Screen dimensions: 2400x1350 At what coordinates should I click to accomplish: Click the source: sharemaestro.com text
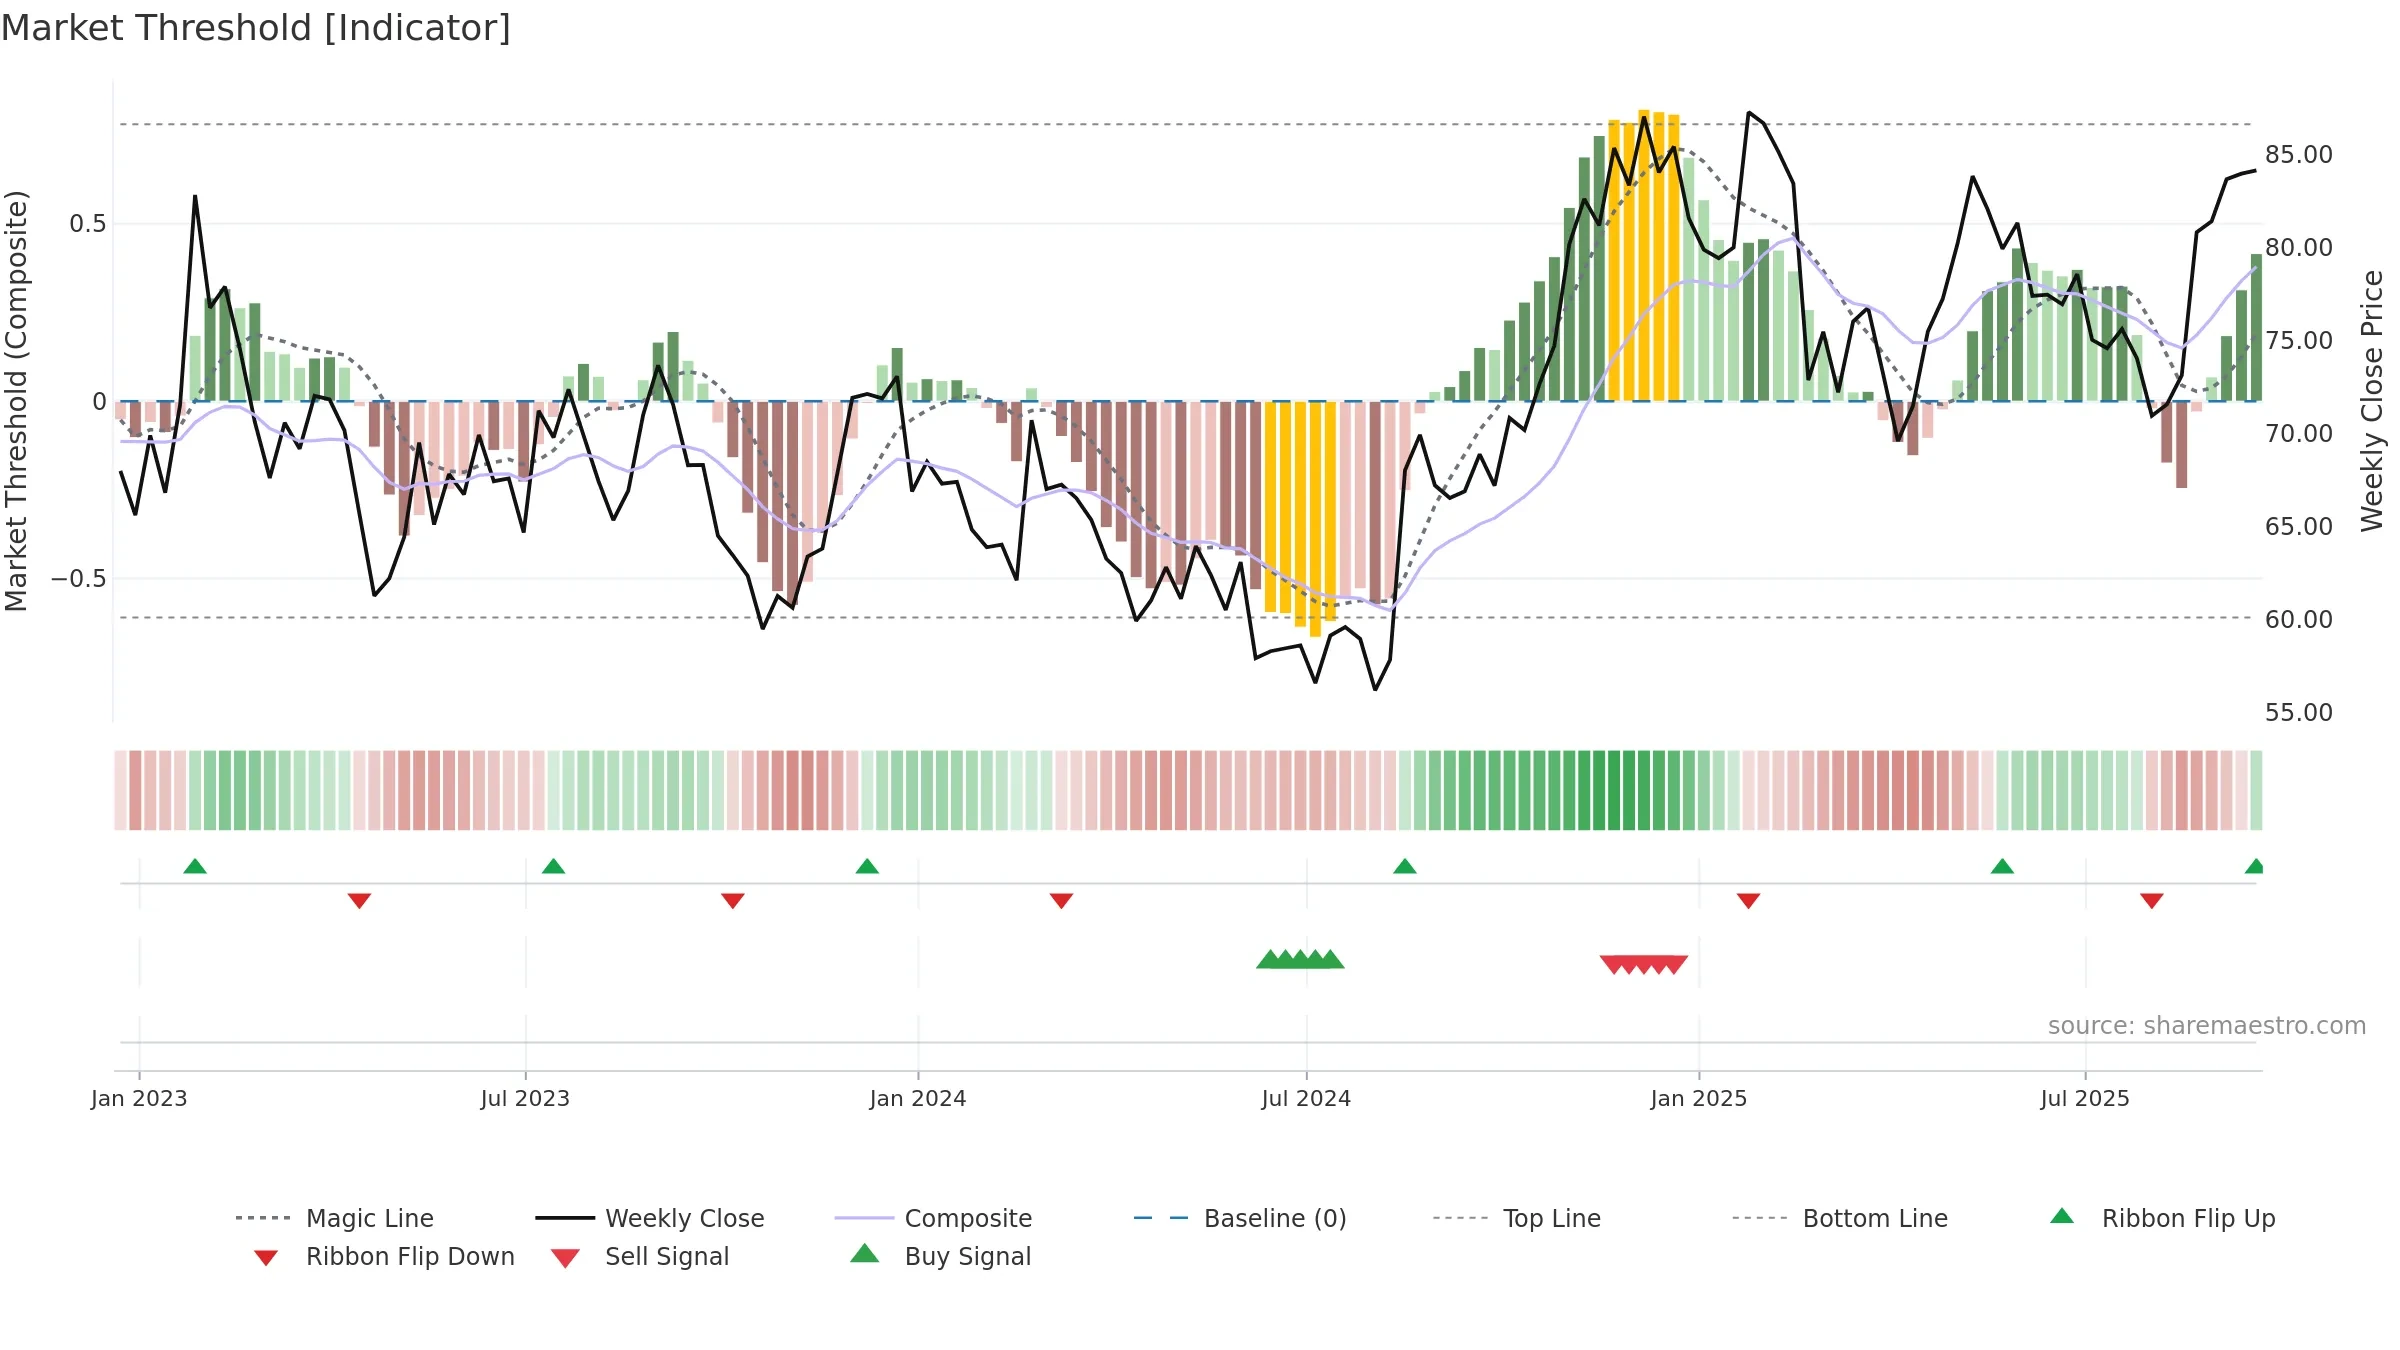click(2207, 1026)
